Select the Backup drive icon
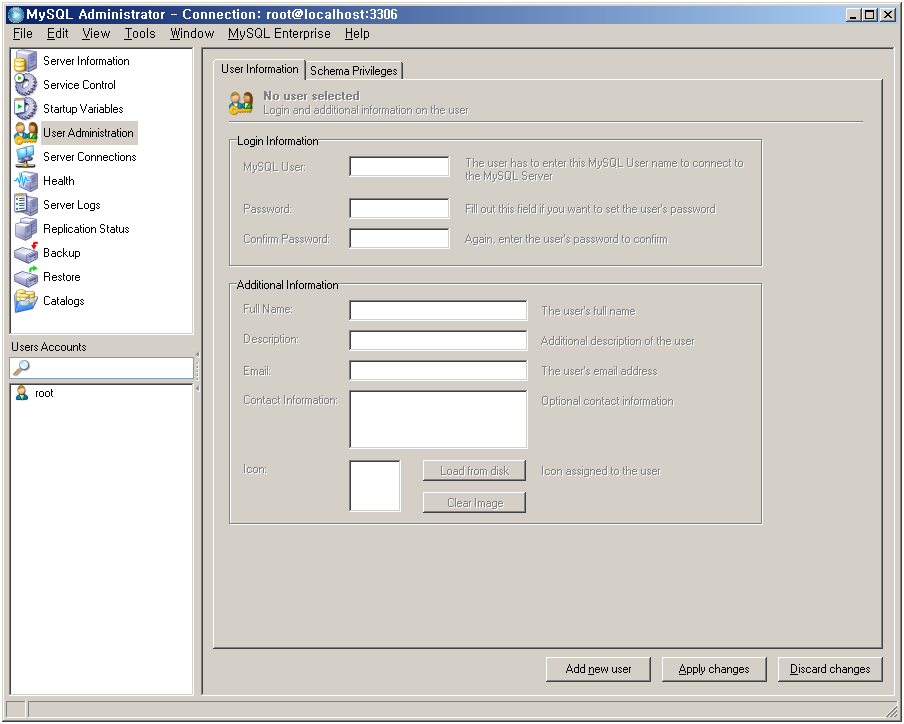Image resolution: width=904 pixels, height=724 pixels. click(x=25, y=253)
